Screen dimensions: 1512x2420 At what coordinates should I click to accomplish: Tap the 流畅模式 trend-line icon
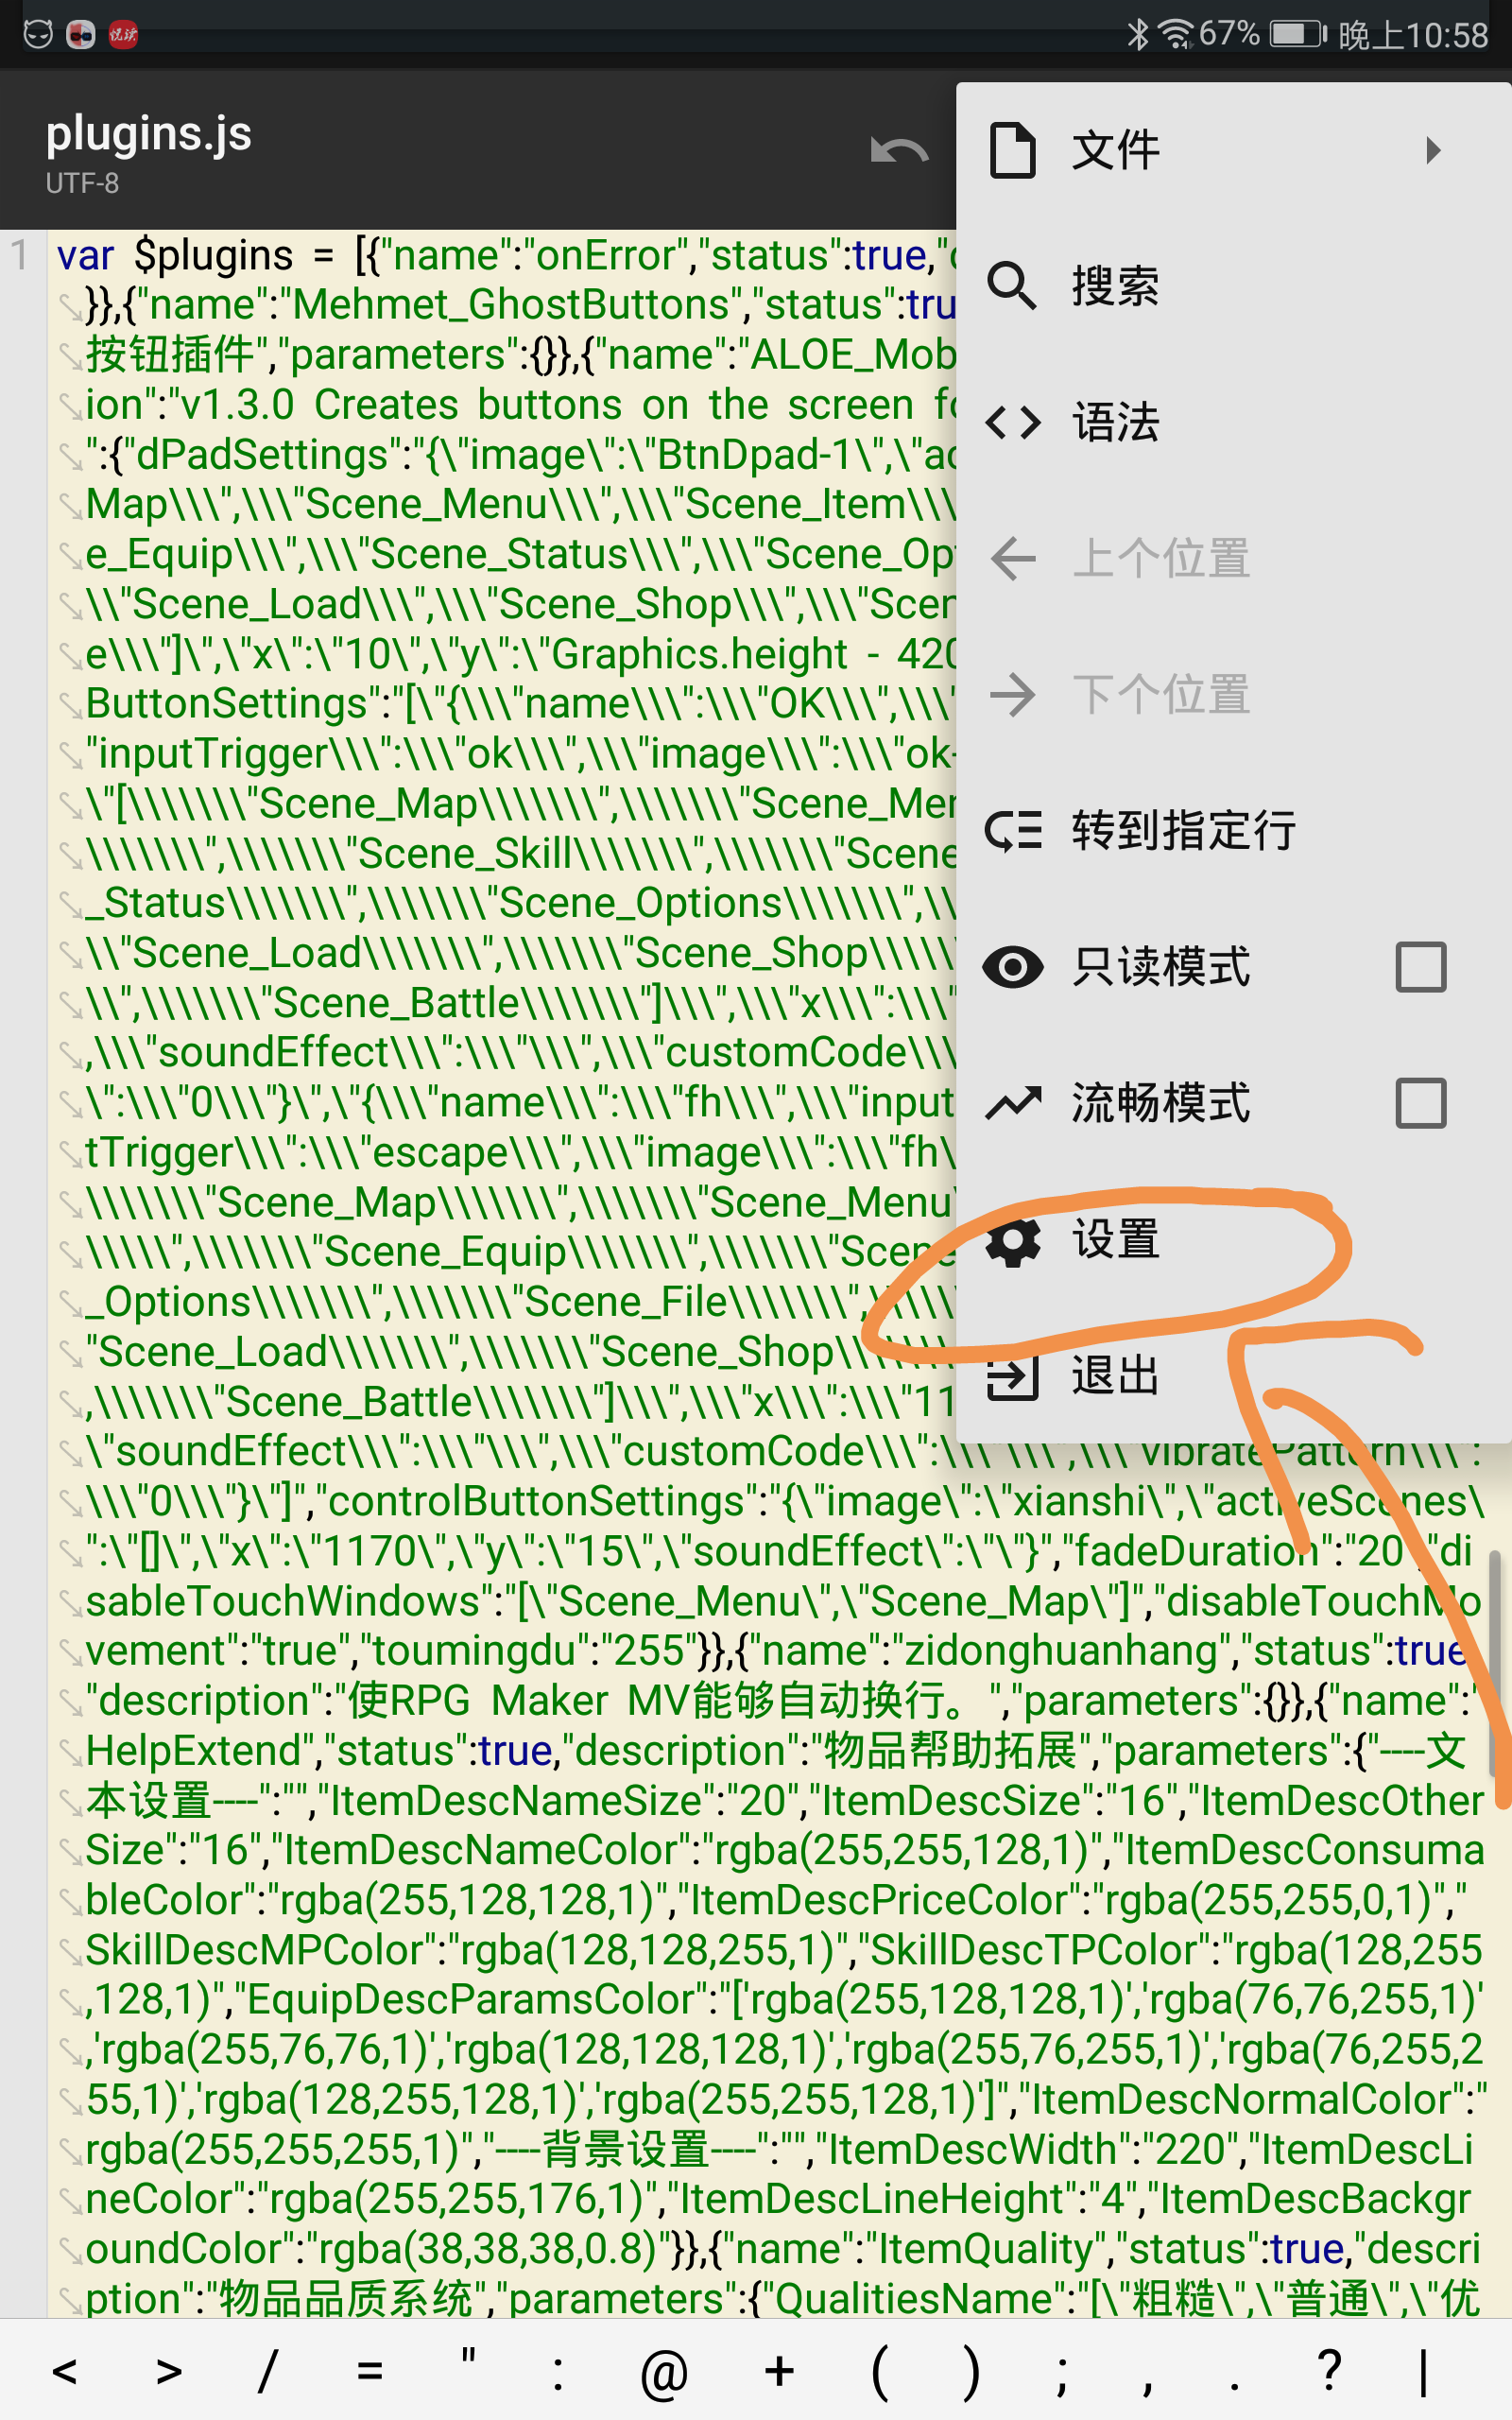coord(1012,1103)
